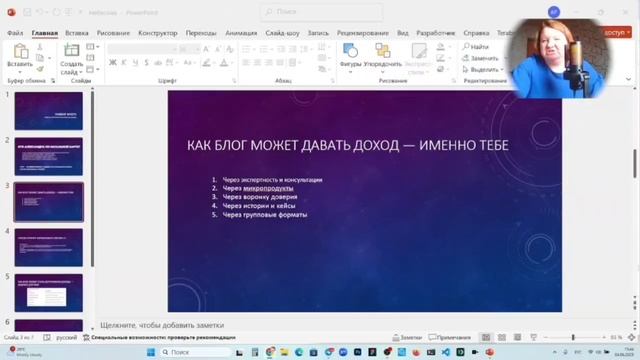Click the Reset slide icon
This screenshot has width=640, height=360.
91,58
